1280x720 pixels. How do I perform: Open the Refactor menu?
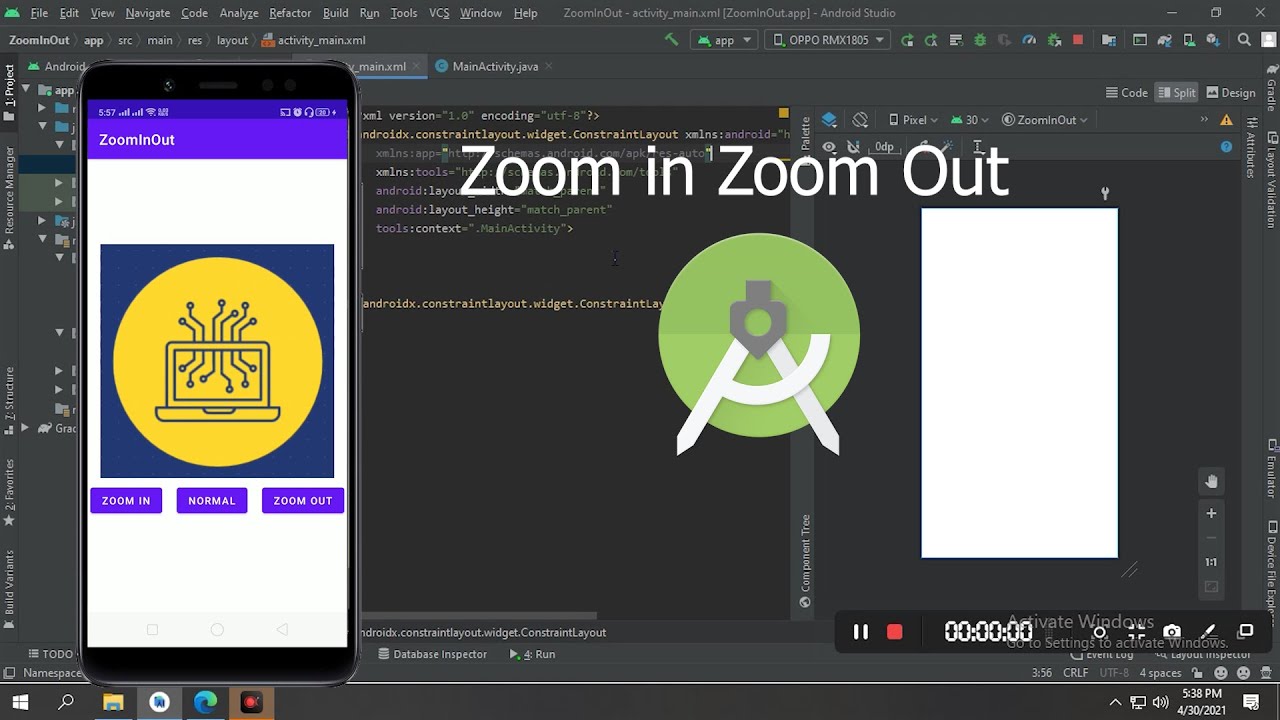(x=290, y=13)
